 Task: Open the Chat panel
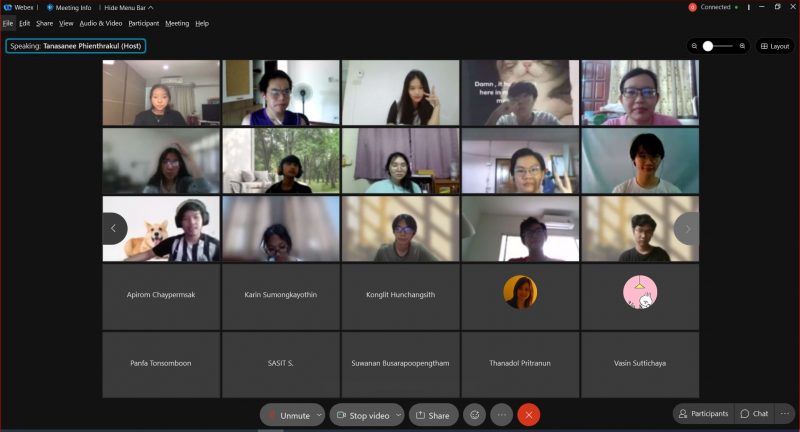pyautogui.click(x=755, y=414)
